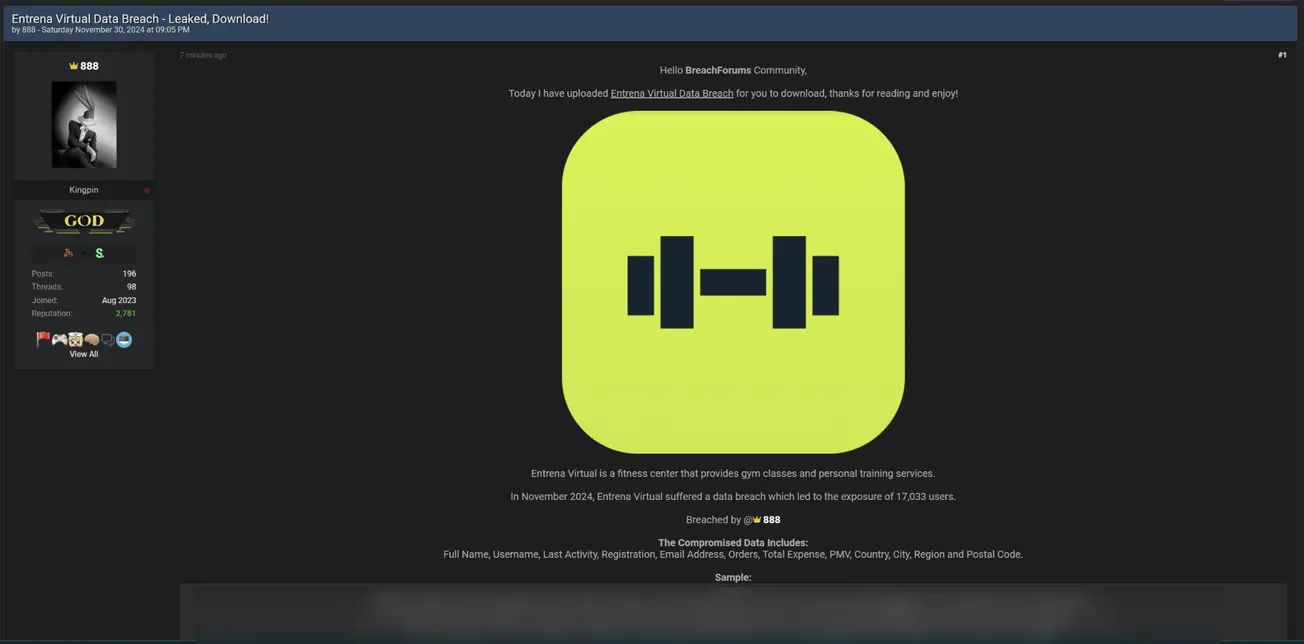Select the brain emoji award icon
This screenshot has width=1304, height=644.
point(91,339)
